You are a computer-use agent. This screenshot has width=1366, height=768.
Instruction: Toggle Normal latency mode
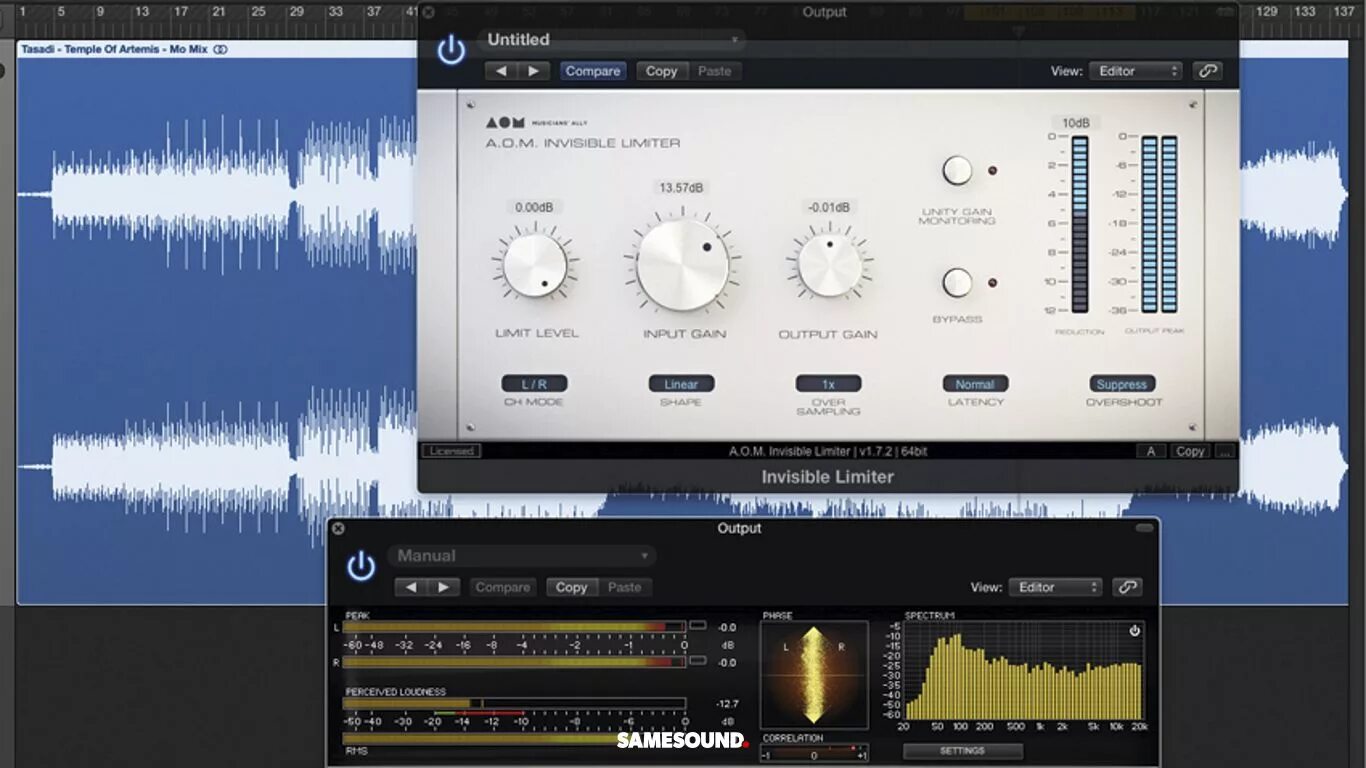[x=975, y=383]
